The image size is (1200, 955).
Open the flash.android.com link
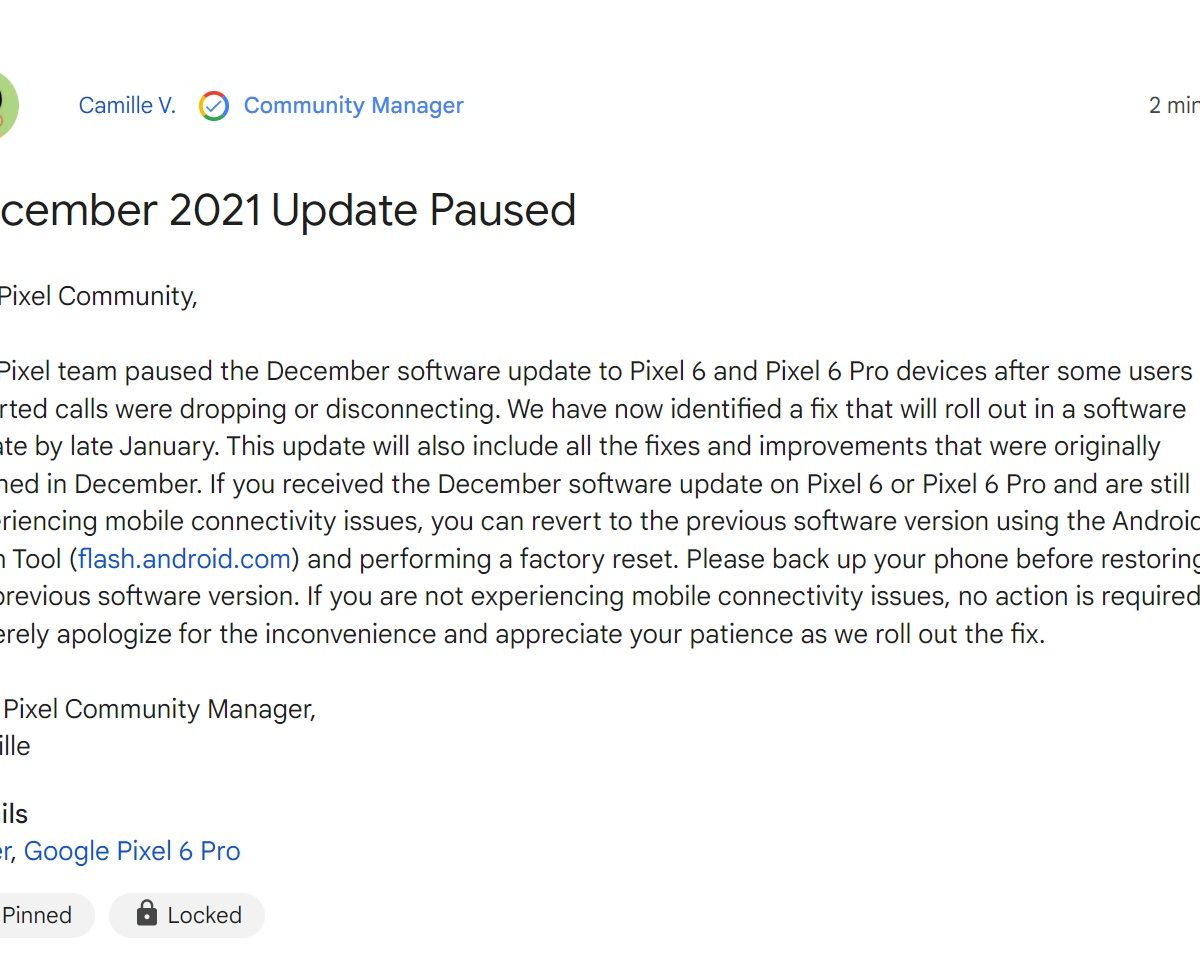pyautogui.click(x=184, y=558)
